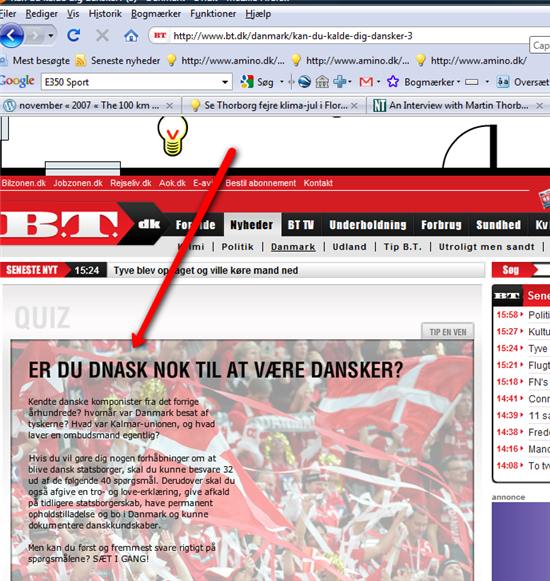Click the RSS icon for Seneste nyheder

80,60
